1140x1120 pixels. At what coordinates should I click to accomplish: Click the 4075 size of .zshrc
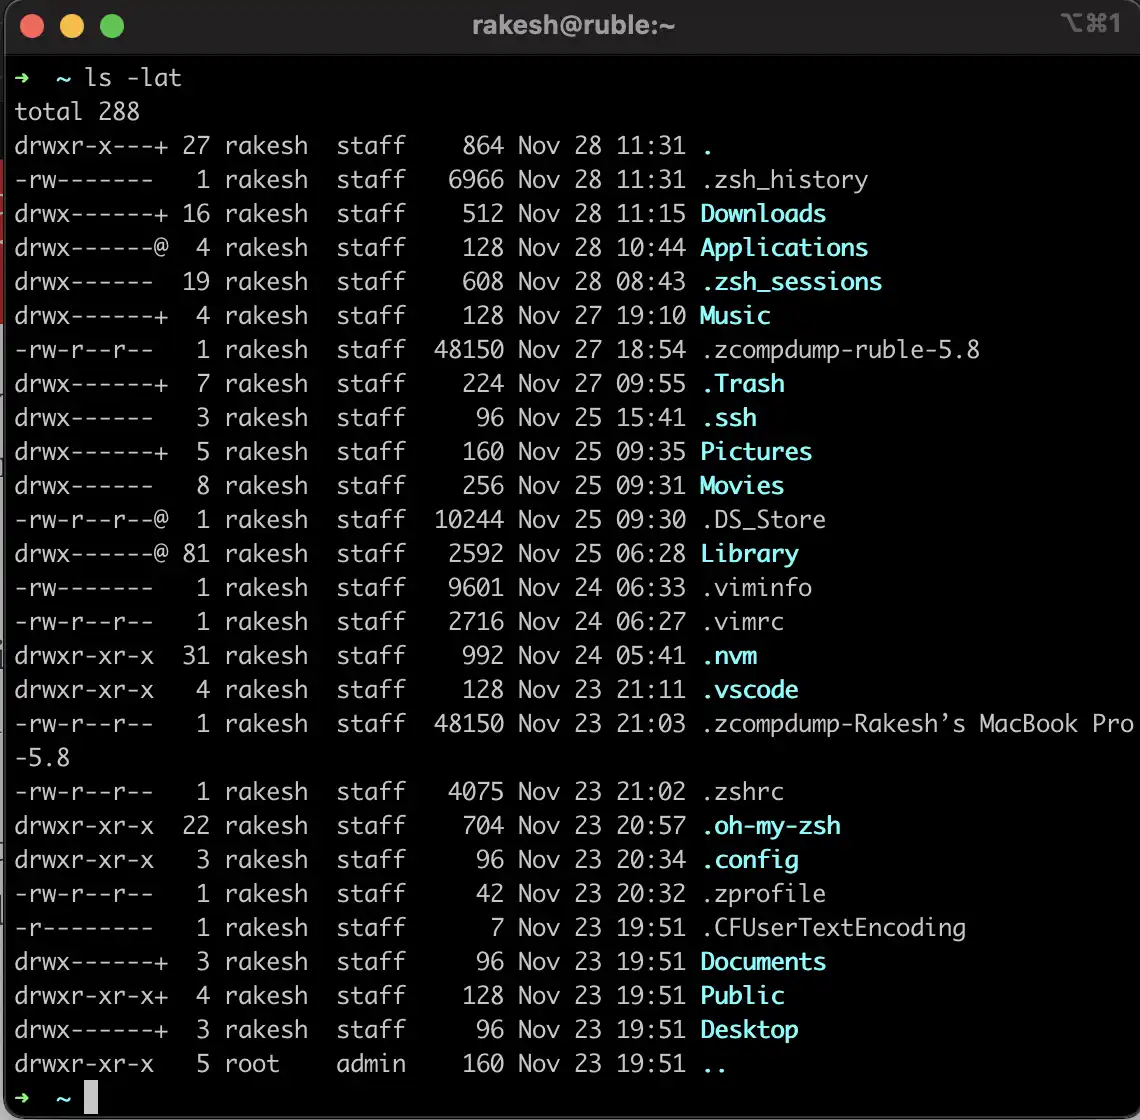tap(475, 792)
